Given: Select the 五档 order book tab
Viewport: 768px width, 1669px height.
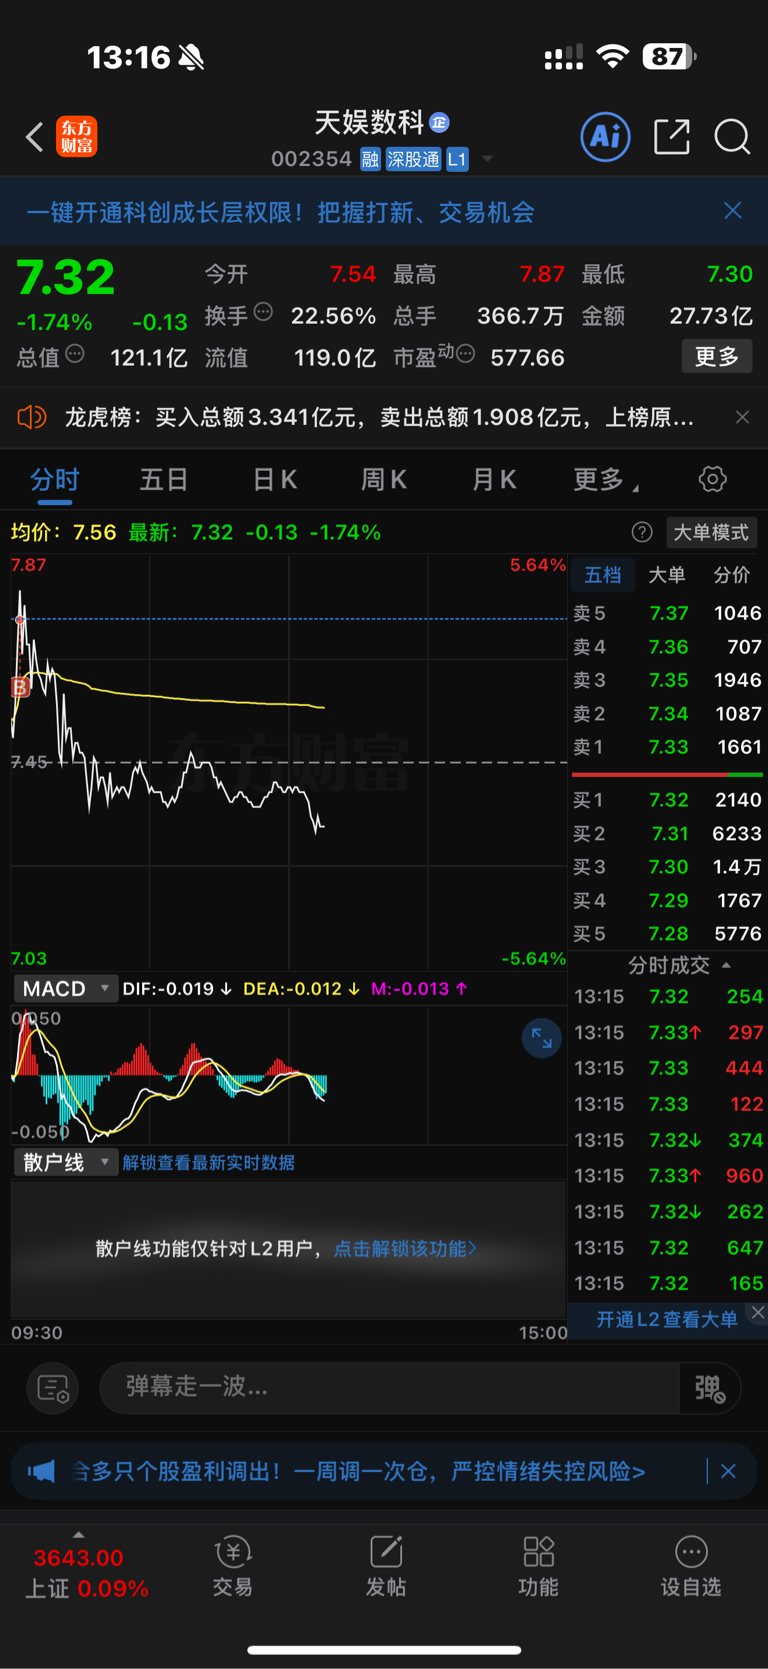Looking at the screenshot, I should pyautogui.click(x=603, y=575).
